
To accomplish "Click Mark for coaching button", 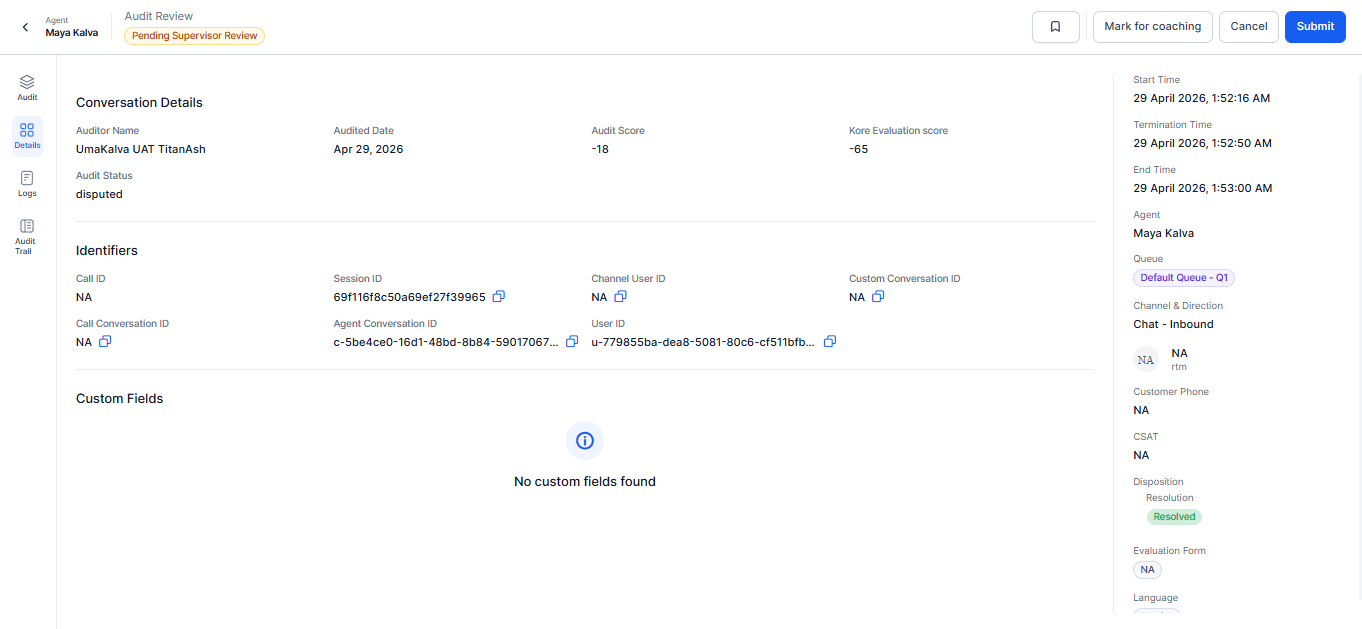I will (1153, 27).
